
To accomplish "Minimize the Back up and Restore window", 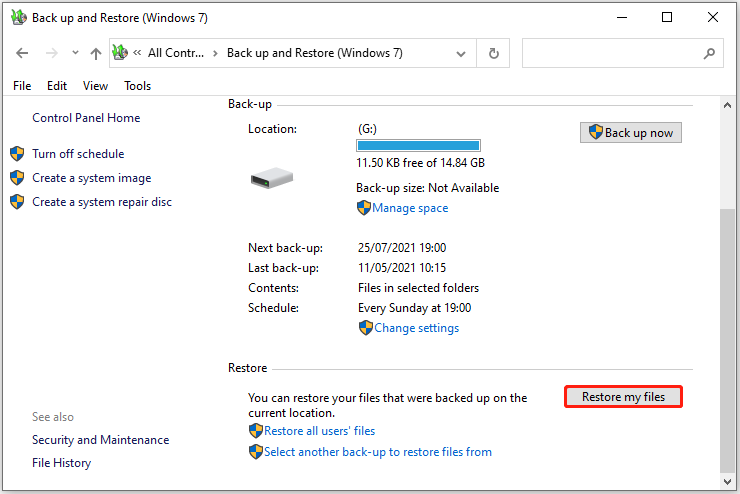I will point(622,17).
